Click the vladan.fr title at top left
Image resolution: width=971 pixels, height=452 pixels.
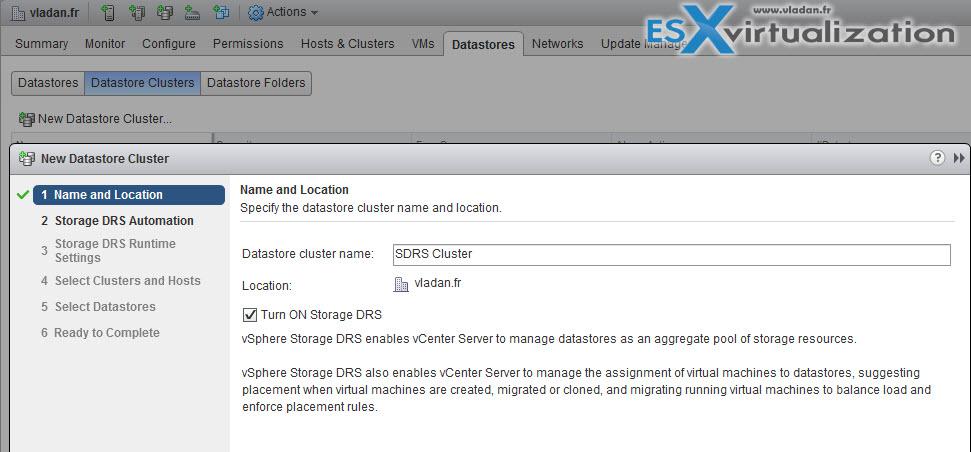pyautogui.click(x=54, y=12)
